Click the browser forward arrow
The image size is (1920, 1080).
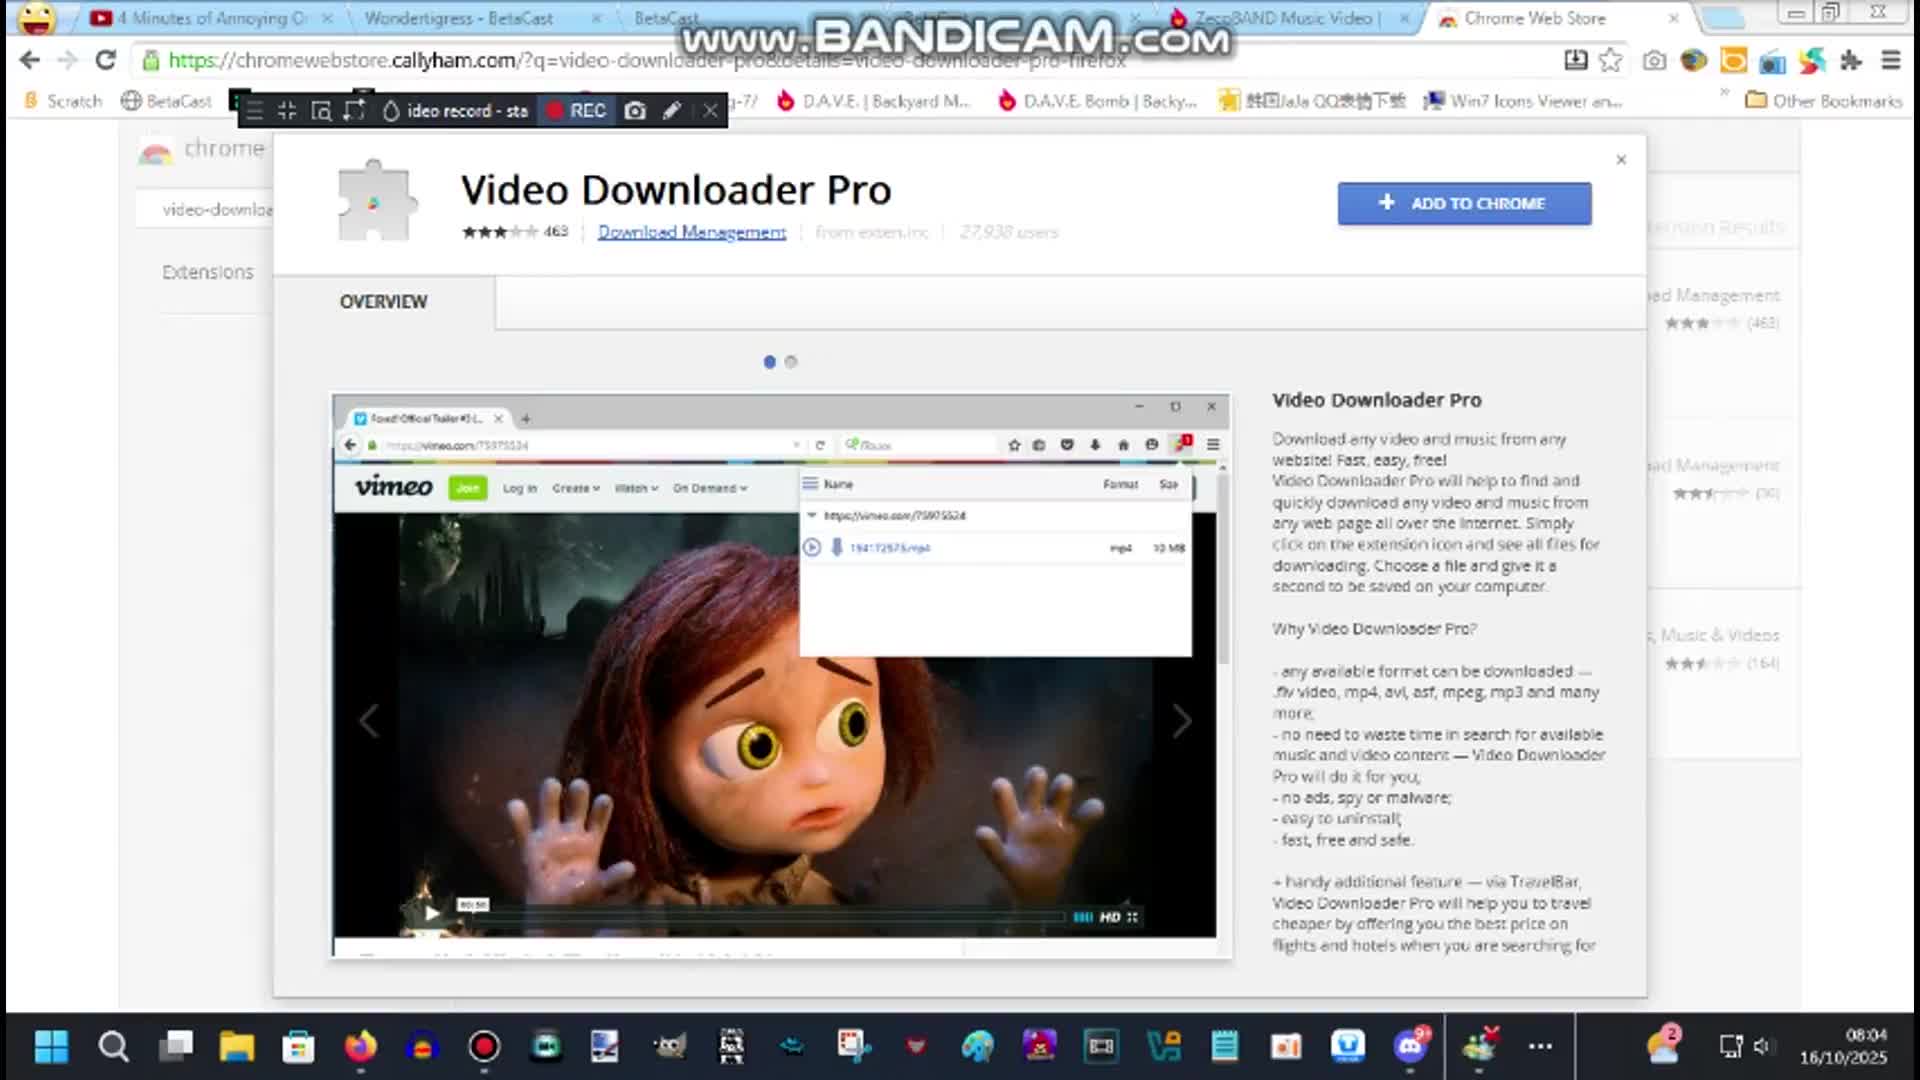click(67, 61)
